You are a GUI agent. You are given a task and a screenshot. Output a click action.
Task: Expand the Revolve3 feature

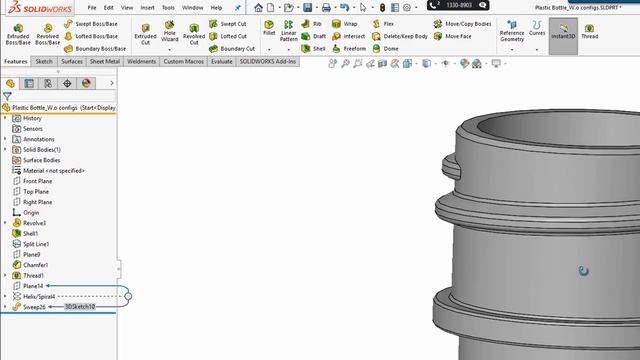coord(5,223)
